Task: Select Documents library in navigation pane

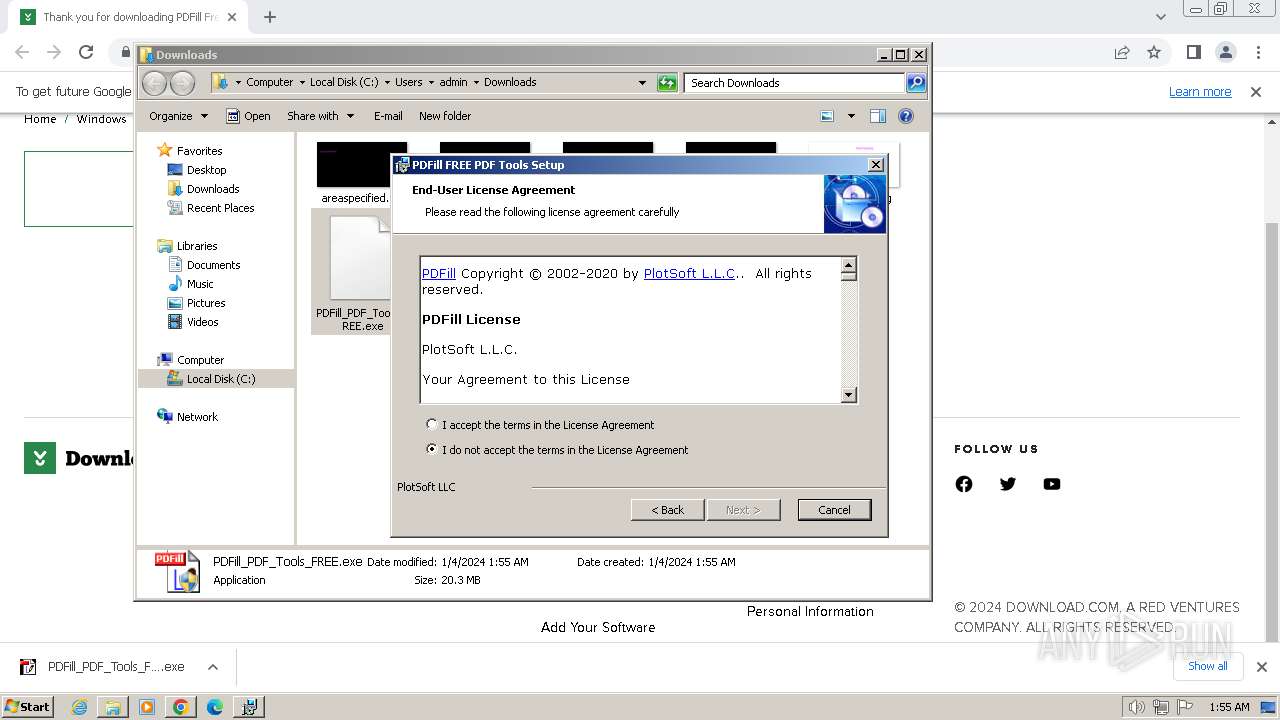Action: point(213,265)
